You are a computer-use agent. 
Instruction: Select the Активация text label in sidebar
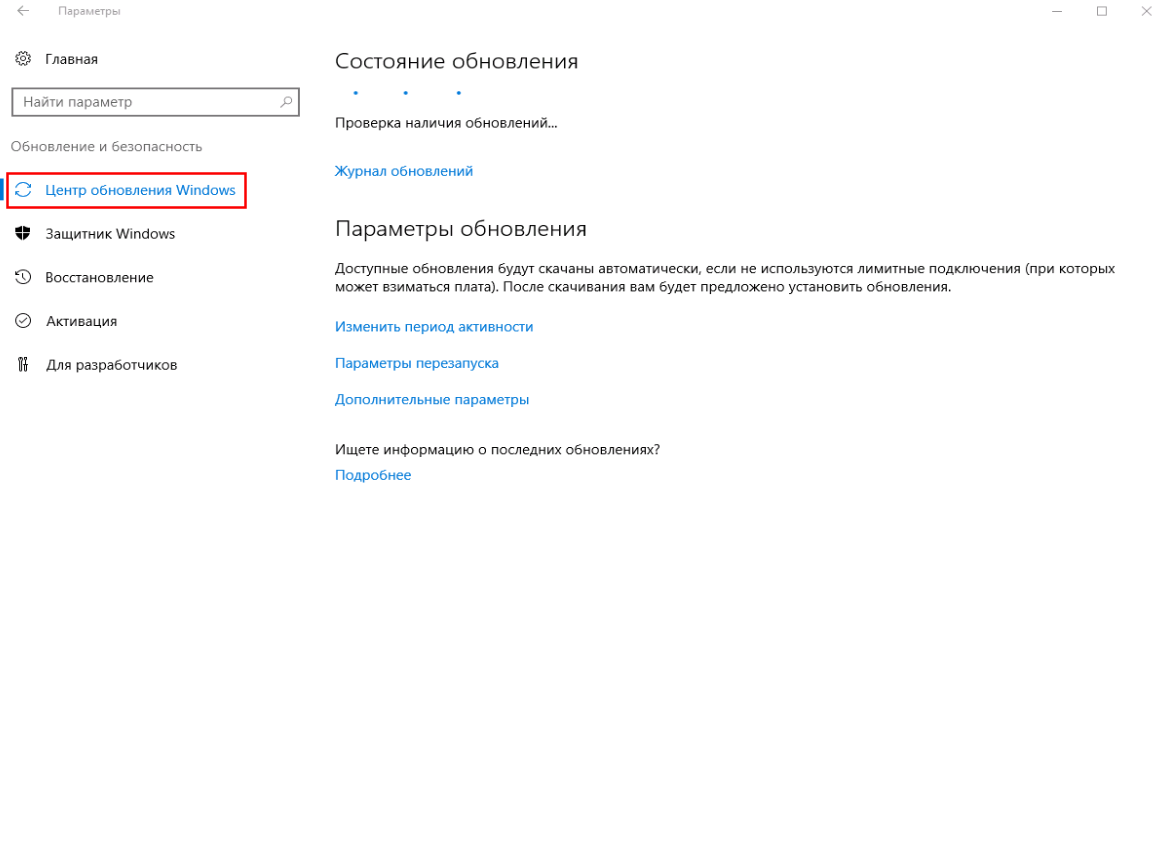pyautogui.click(x=81, y=321)
